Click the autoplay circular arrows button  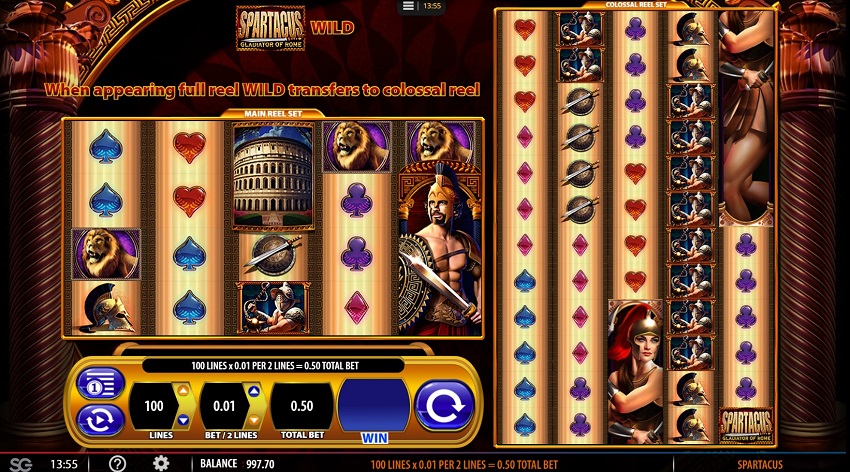pyautogui.click(x=100, y=419)
